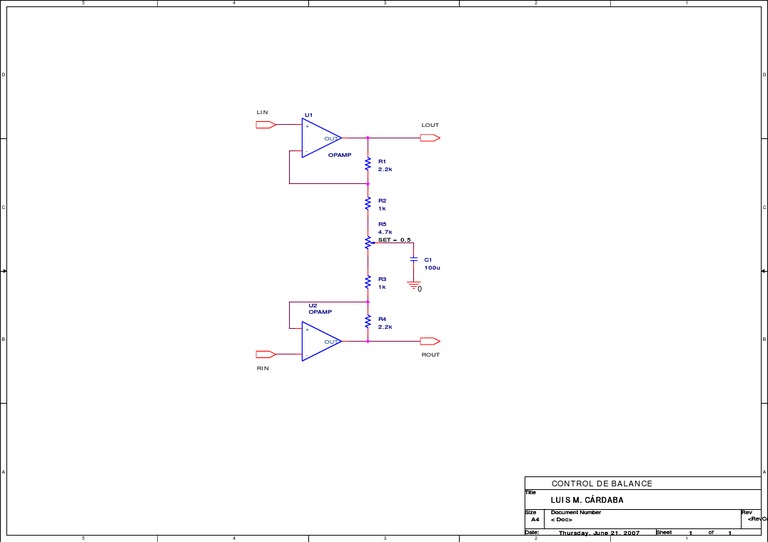This screenshot has height=542, width=768.
Task: Click the ground symbol below C1
Action: tap(414, 284)
